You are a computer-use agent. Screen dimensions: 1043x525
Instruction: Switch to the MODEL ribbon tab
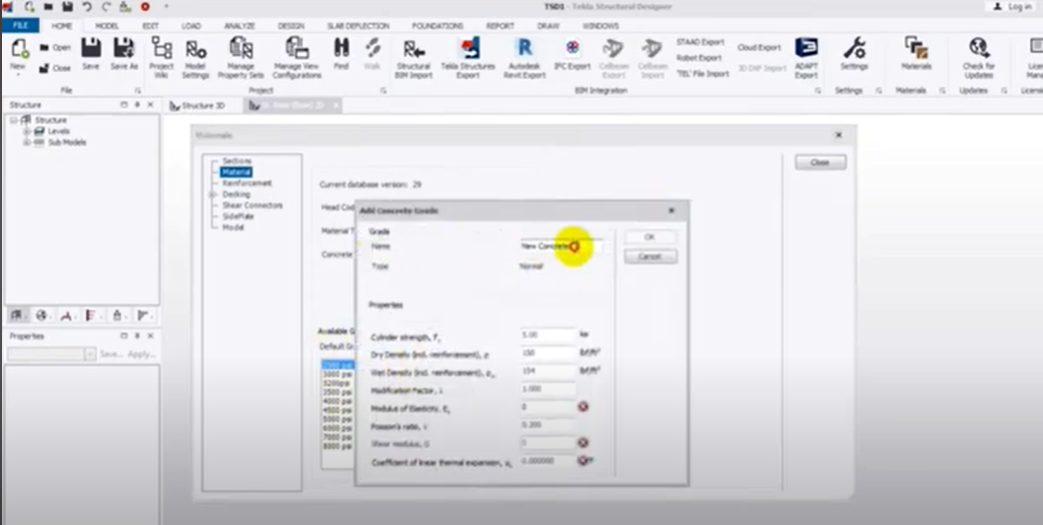pos(107,26)
